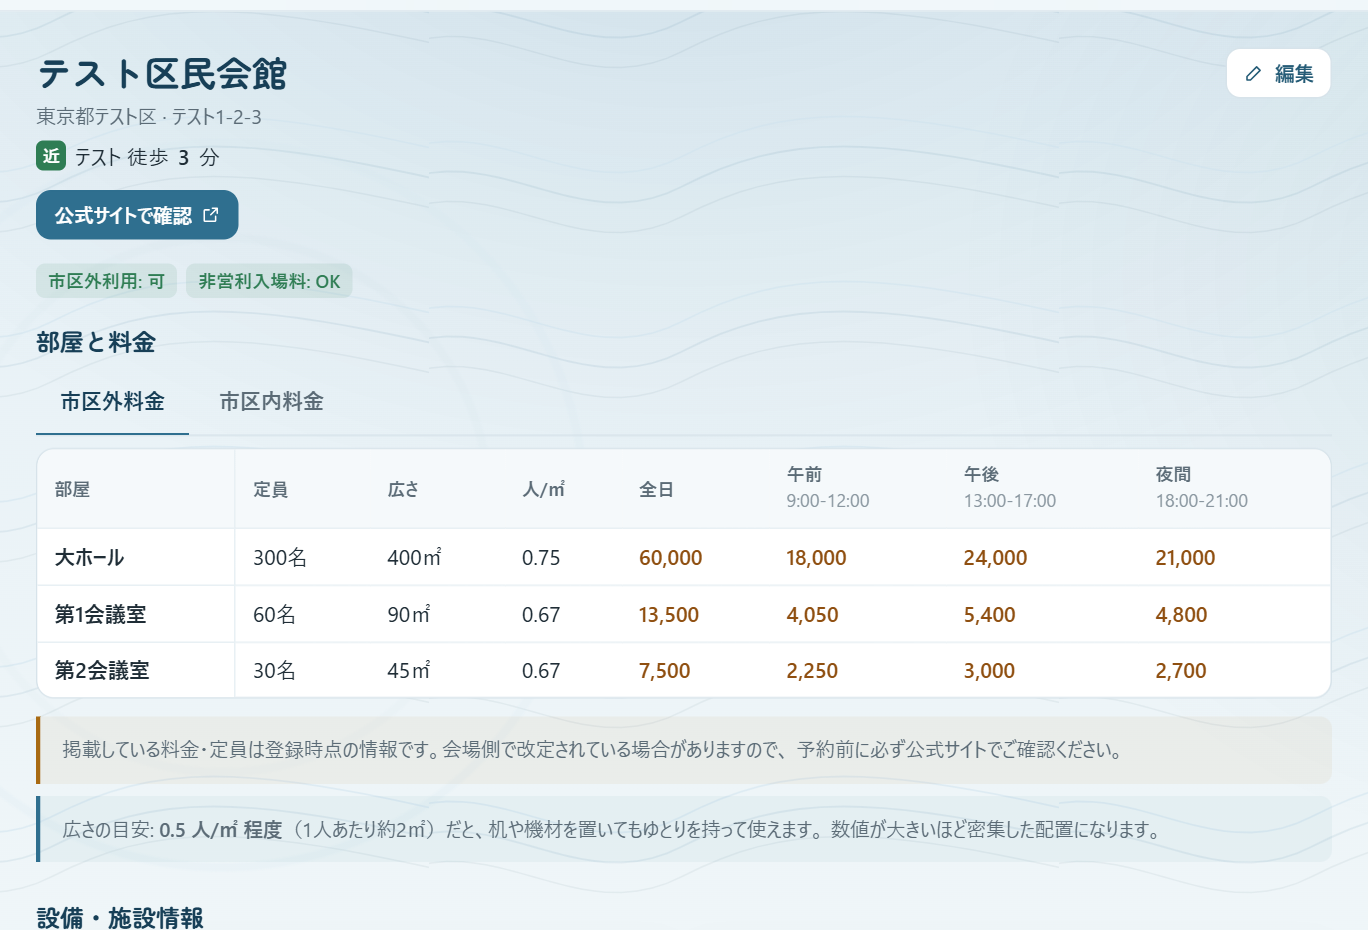The image size is (1368, 930).
Task: Select the 第2会議室 room row name
Action: (x=102, y=670)
